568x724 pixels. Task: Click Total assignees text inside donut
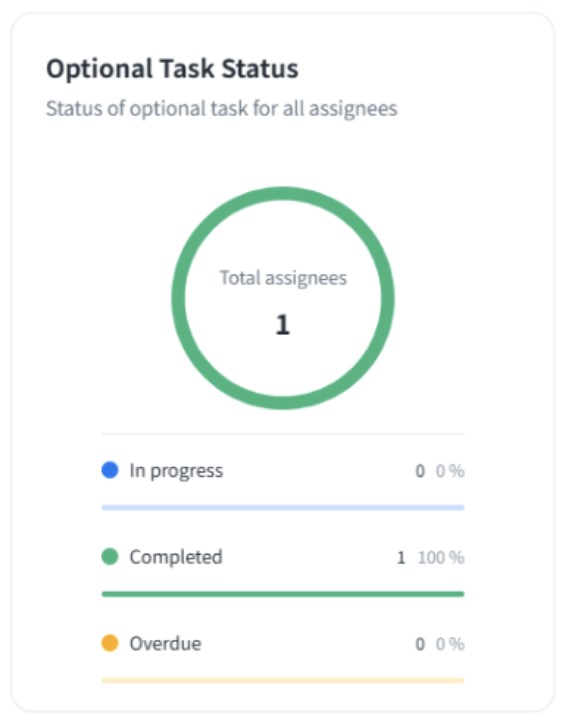(x=283, y=278)
